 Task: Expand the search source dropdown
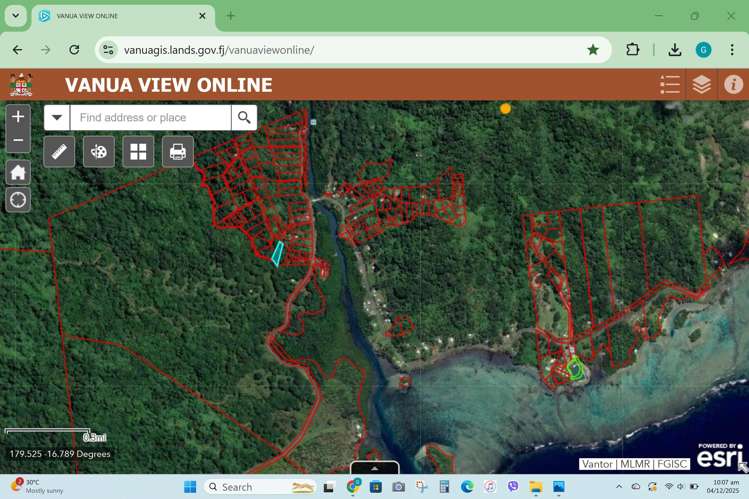(57, 117)
